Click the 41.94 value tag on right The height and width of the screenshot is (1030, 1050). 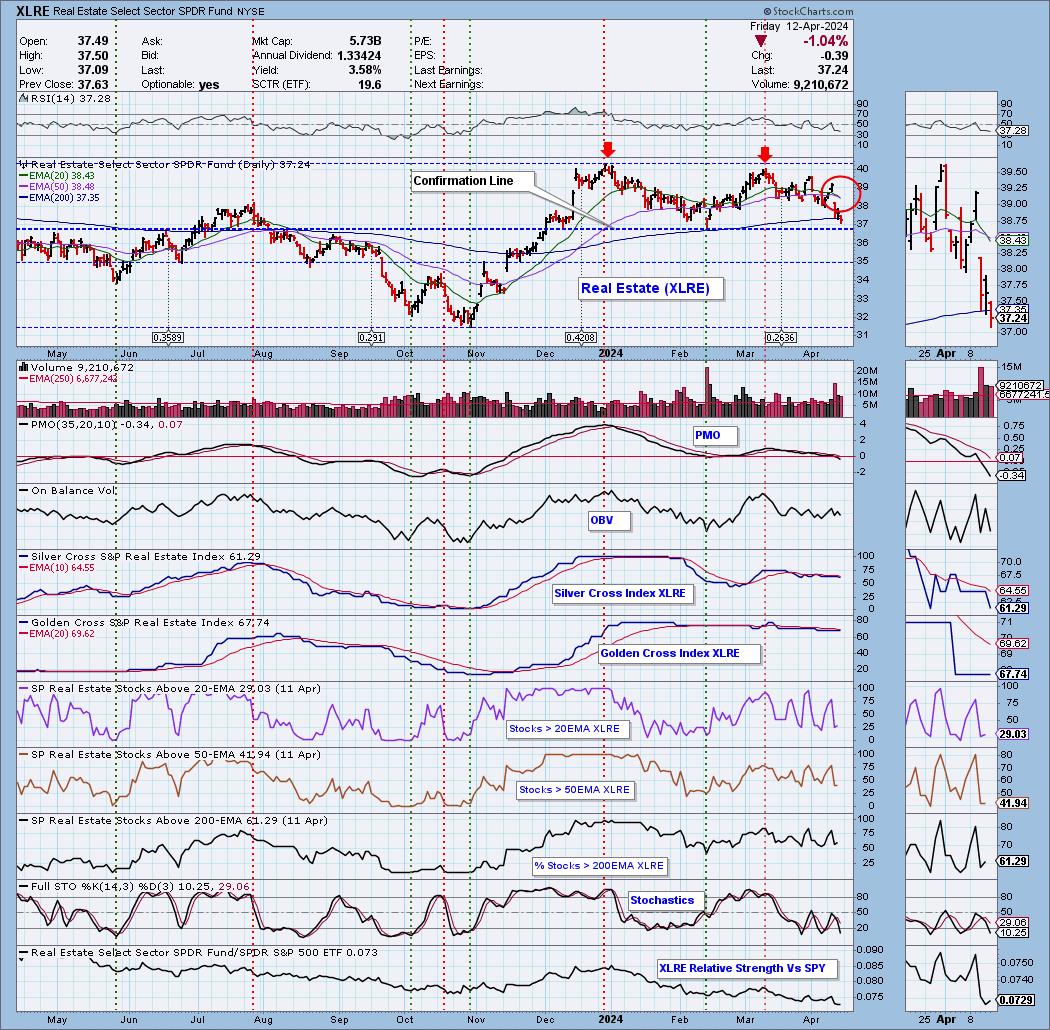[x=1013, y=803]
